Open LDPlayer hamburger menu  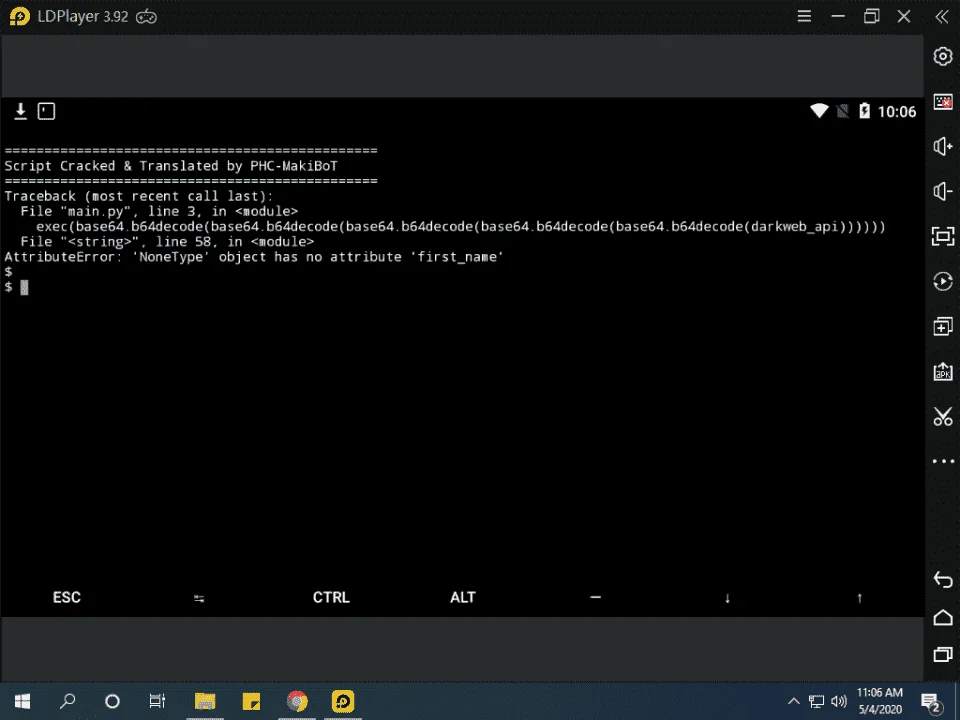[x=804, y=17]
